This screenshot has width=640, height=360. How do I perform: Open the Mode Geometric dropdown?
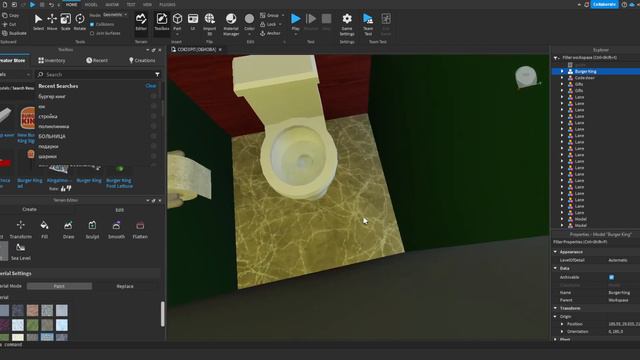(115, 15)
